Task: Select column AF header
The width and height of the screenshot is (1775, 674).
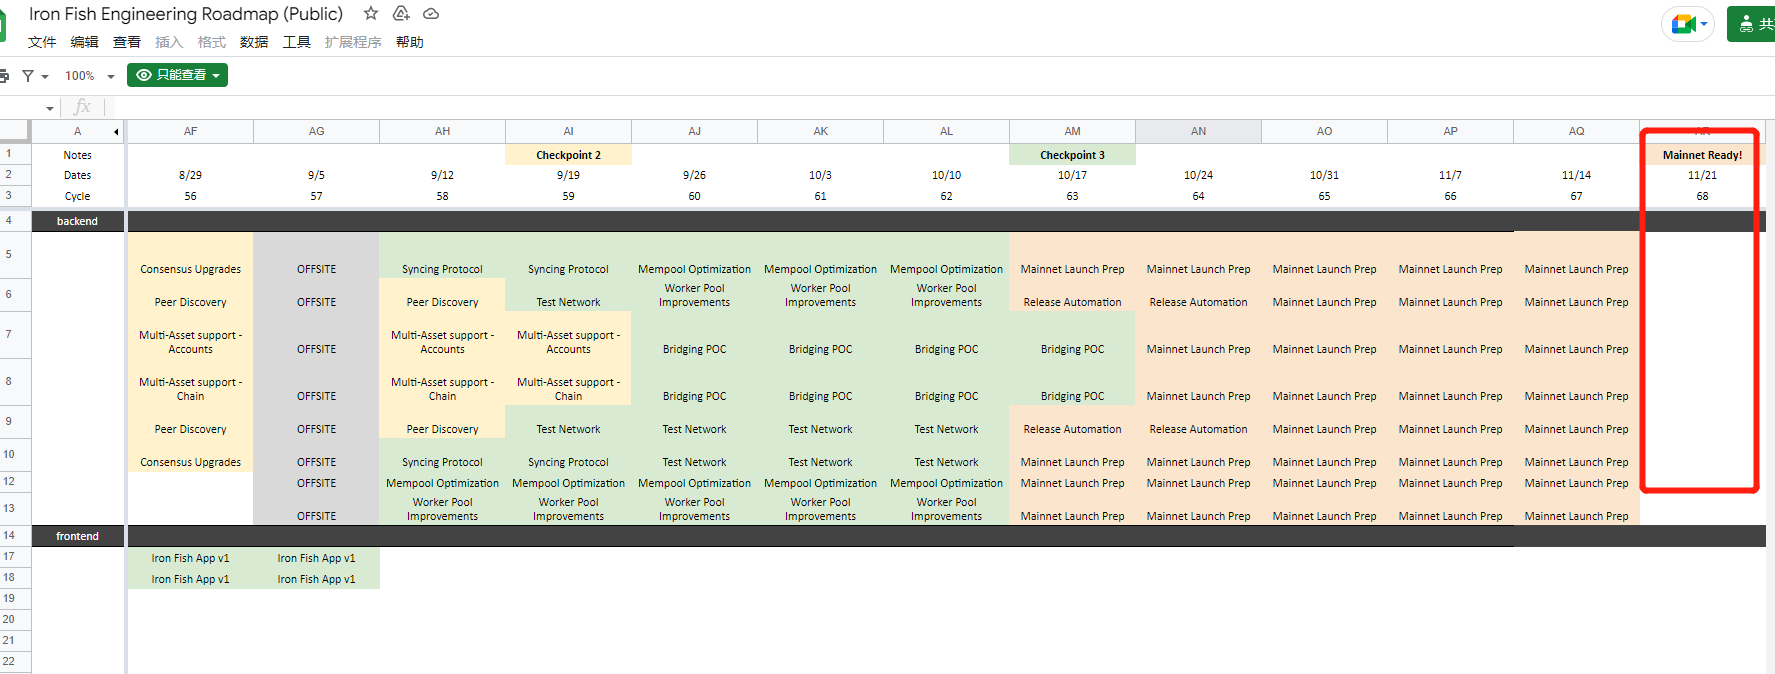Action: [190, 132]
